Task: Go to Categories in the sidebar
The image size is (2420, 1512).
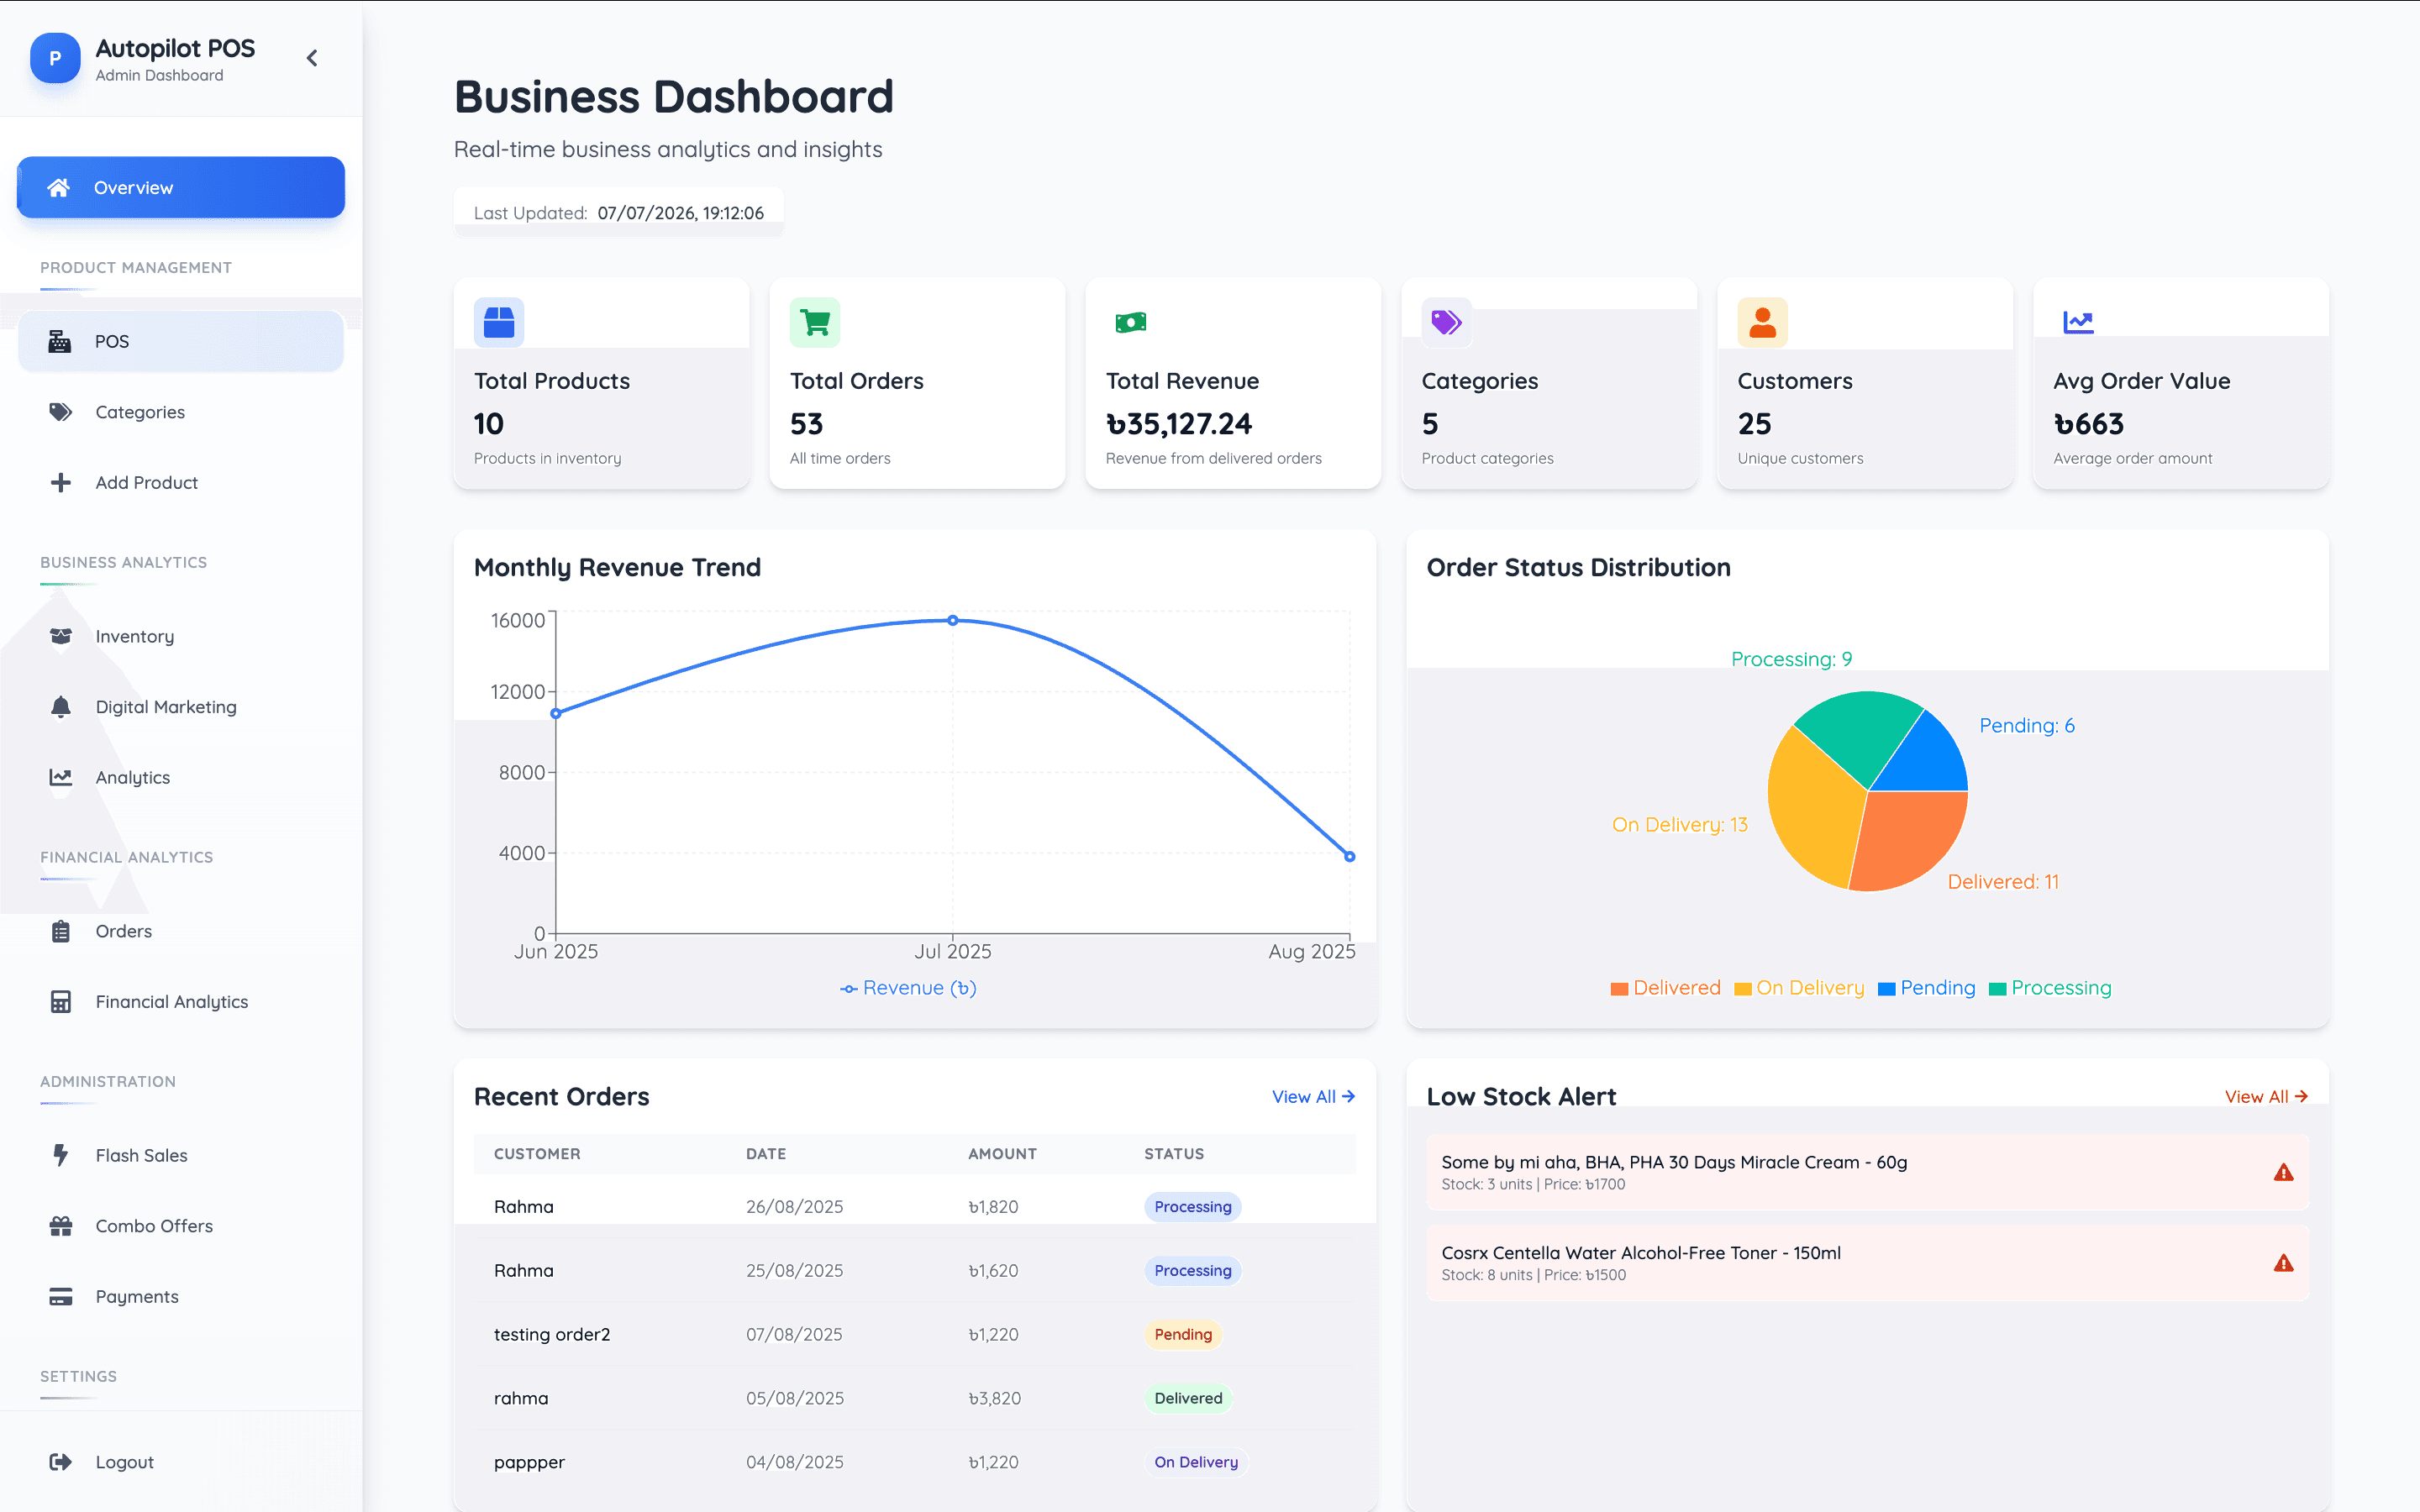Action: point(181,412)
